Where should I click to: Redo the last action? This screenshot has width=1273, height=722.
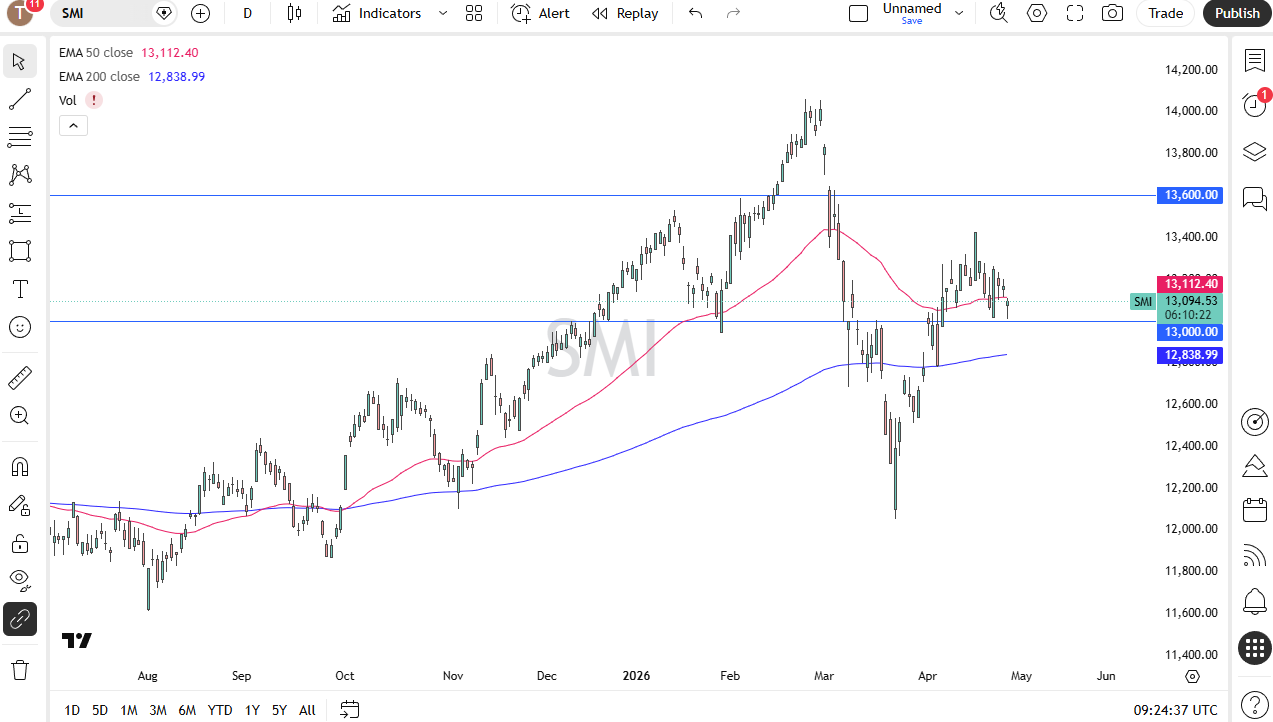point(733,13)
